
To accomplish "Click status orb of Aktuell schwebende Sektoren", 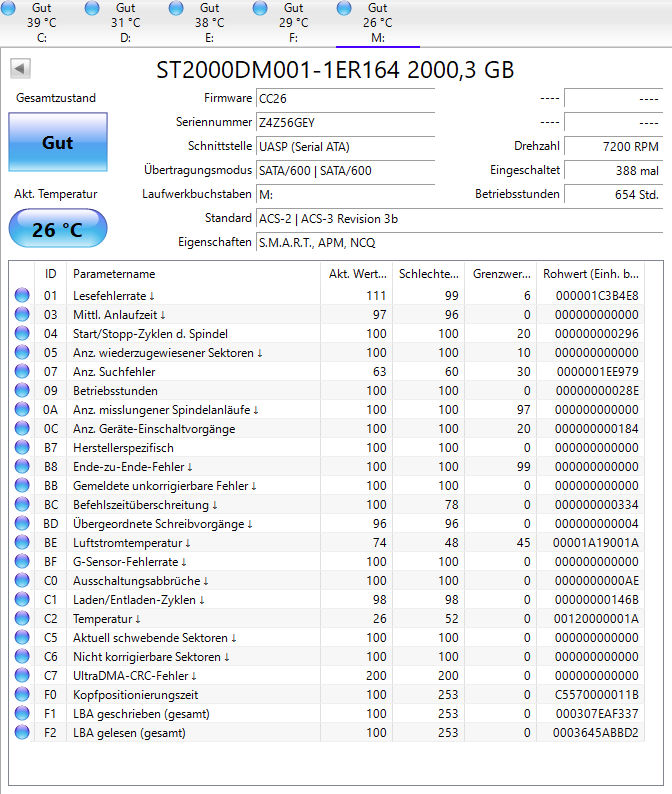I will [x=22, y=637].
